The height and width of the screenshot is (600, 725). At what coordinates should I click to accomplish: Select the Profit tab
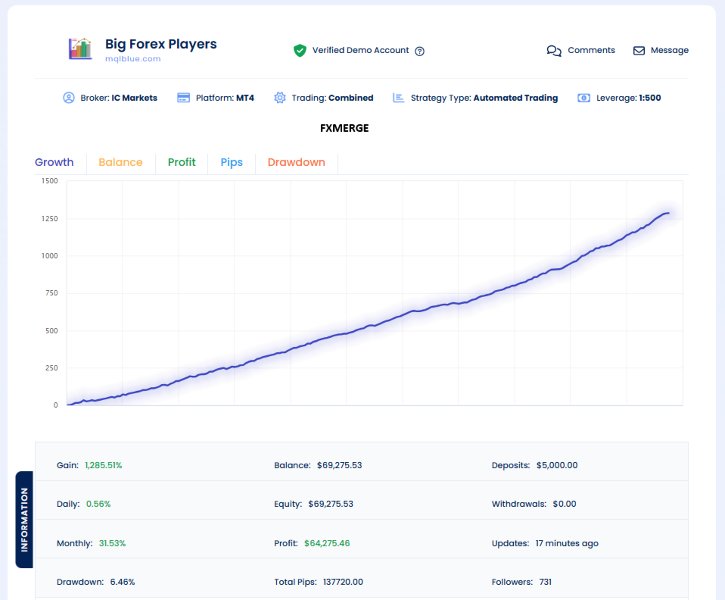click(x=182, y=162)
